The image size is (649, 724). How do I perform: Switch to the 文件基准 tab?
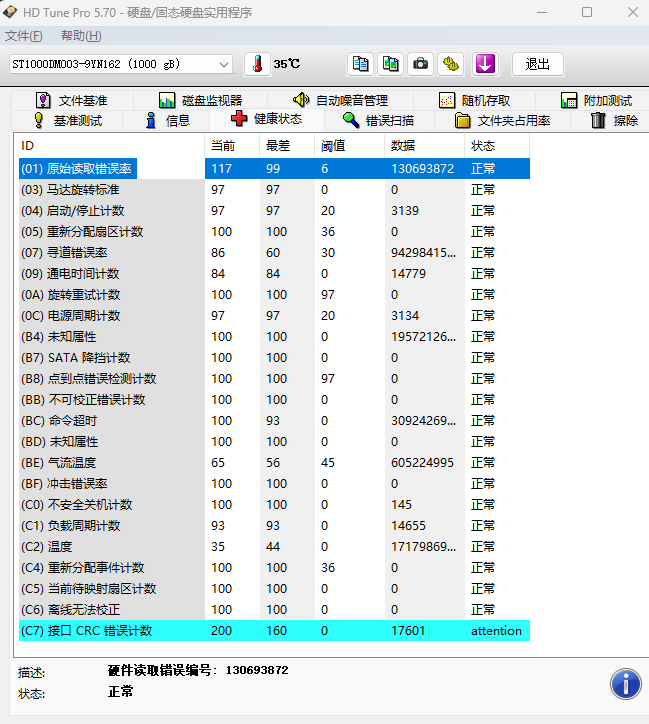72,100
